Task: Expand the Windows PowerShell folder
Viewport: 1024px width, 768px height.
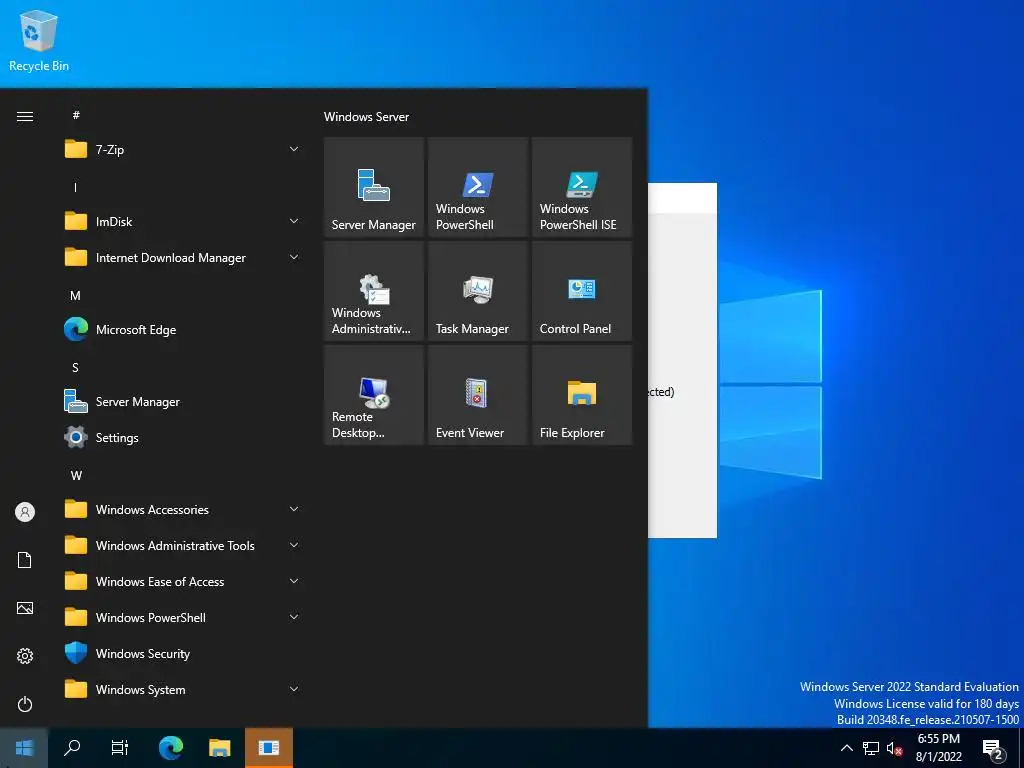Action: click(183, 618)
